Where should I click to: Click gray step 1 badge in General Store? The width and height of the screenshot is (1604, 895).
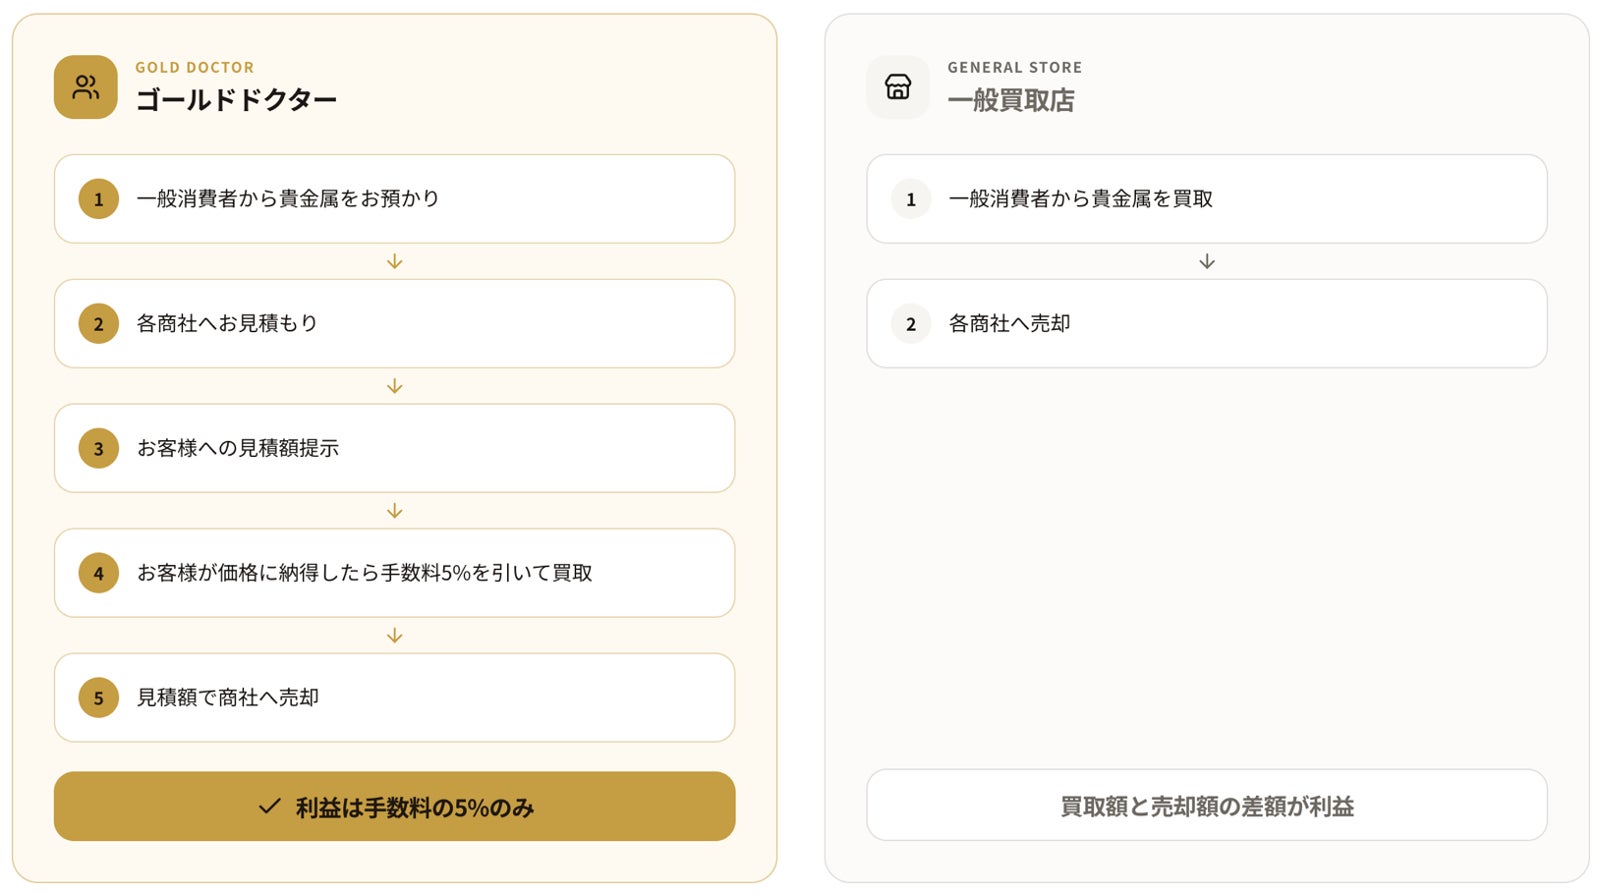911,199
